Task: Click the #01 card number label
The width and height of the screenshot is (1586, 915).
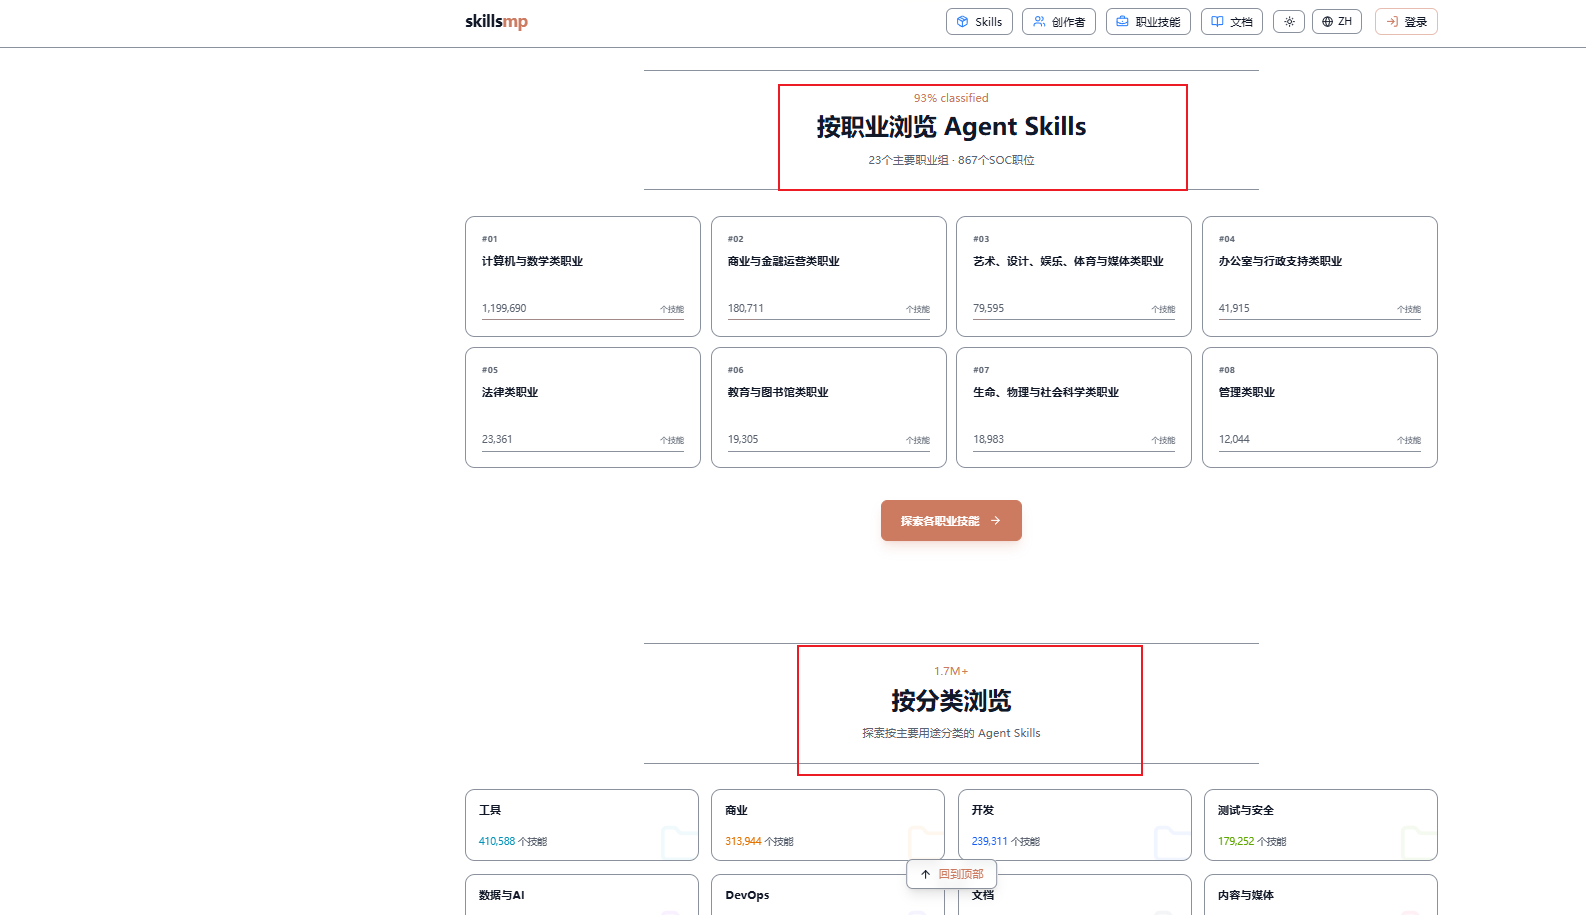Action: click(490, 239)
